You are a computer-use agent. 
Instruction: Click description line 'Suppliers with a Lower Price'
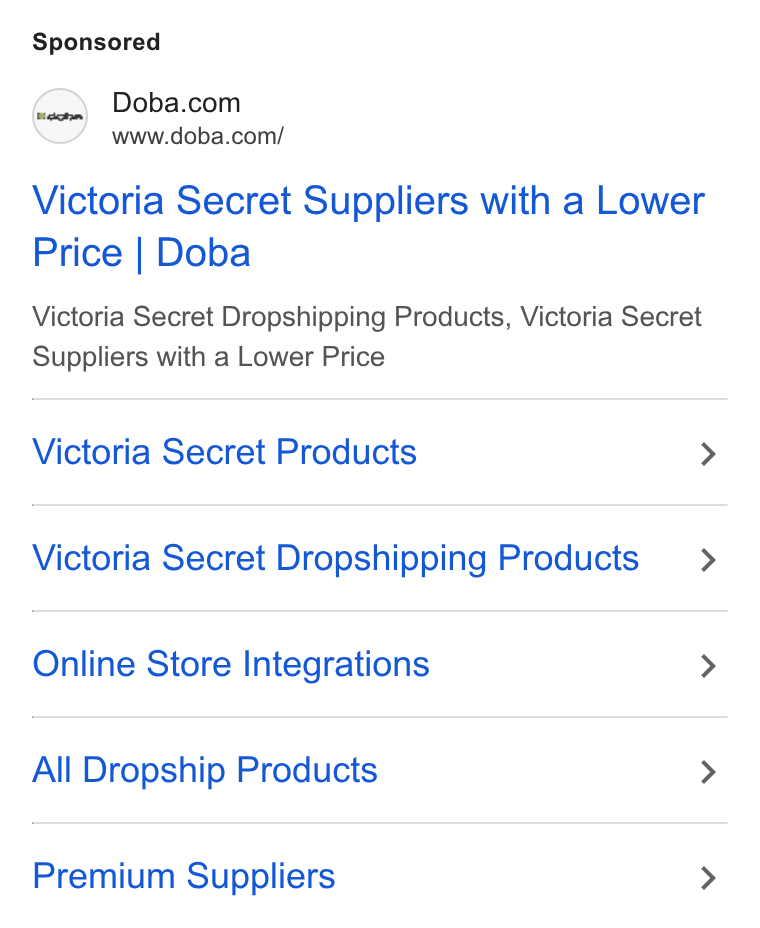(x=208, y=357)
